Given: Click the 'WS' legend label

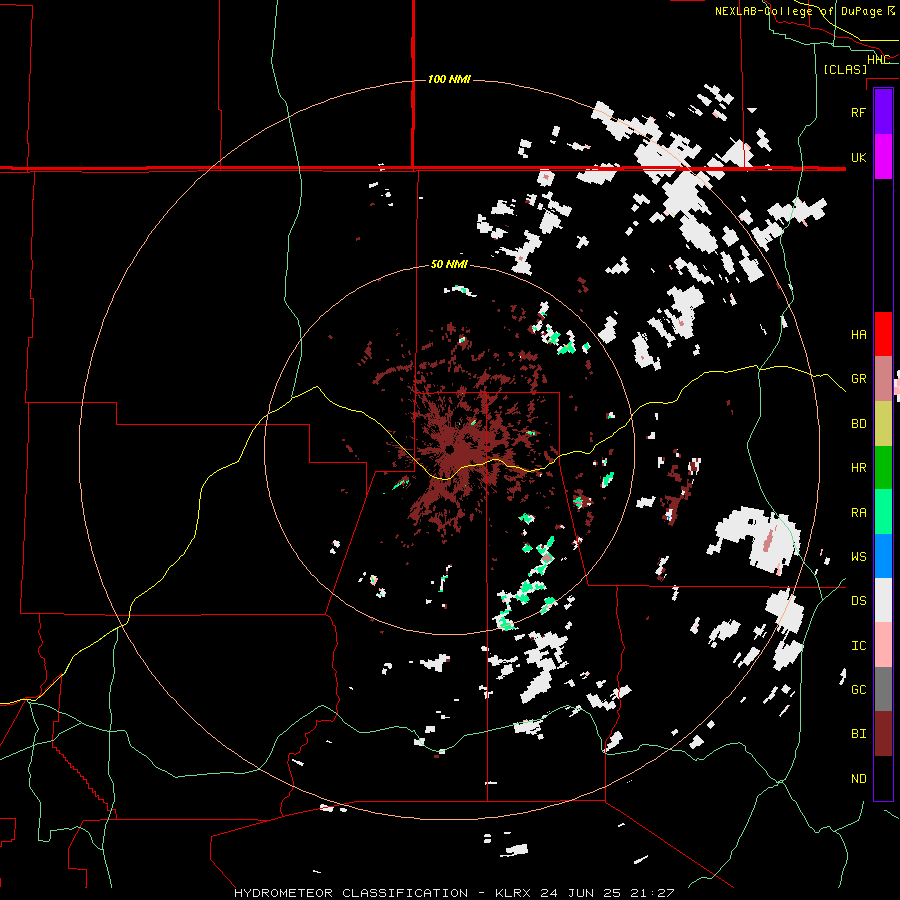Looking at the screenshot, I should [x=858, y=557].
